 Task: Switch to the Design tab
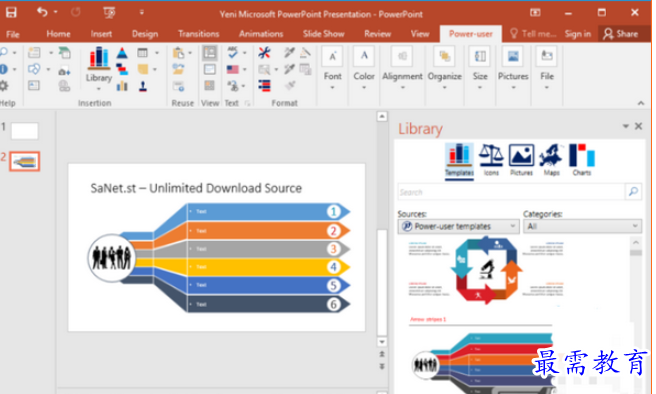[145, 34]
